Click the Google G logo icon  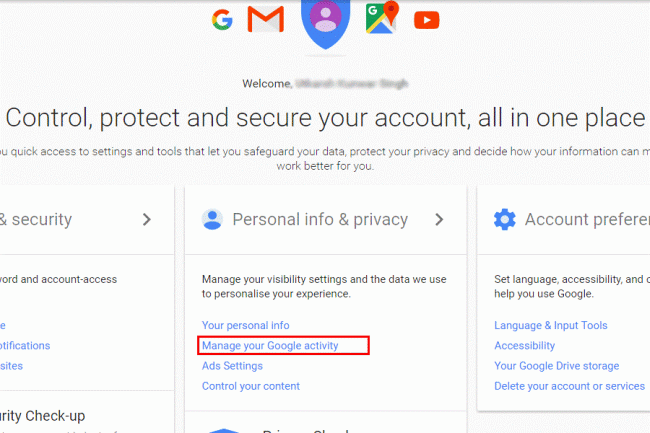(x=222, y=19)
